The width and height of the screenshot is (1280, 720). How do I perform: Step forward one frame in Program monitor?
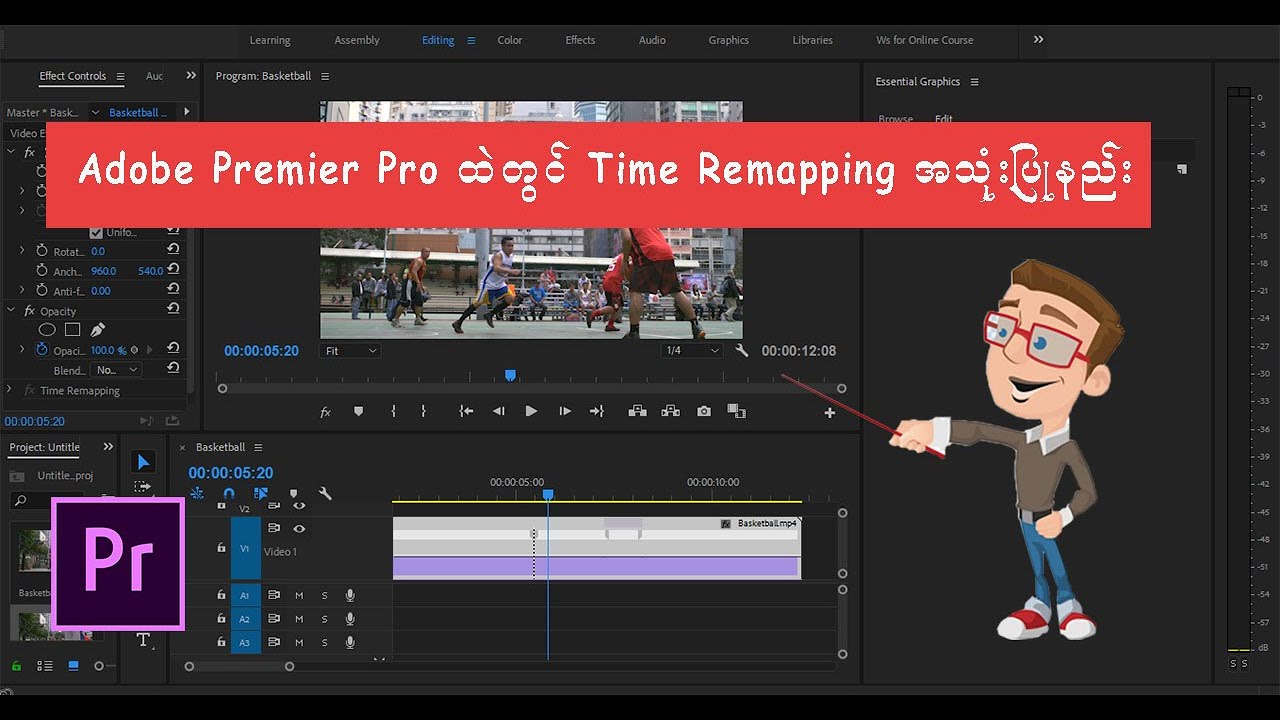(565, 411)
